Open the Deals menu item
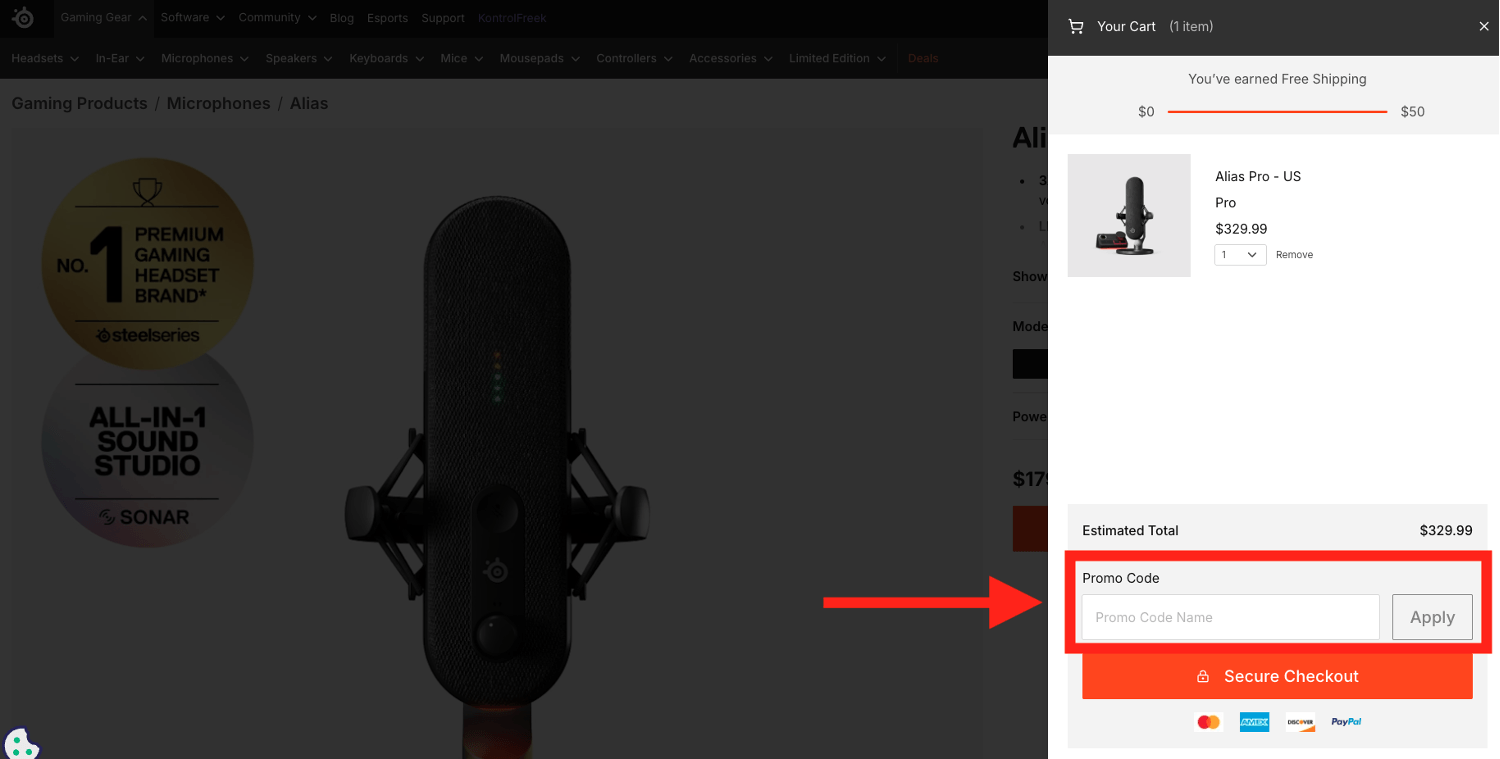This screenshot has height=759, width=1500. point(923,59)
